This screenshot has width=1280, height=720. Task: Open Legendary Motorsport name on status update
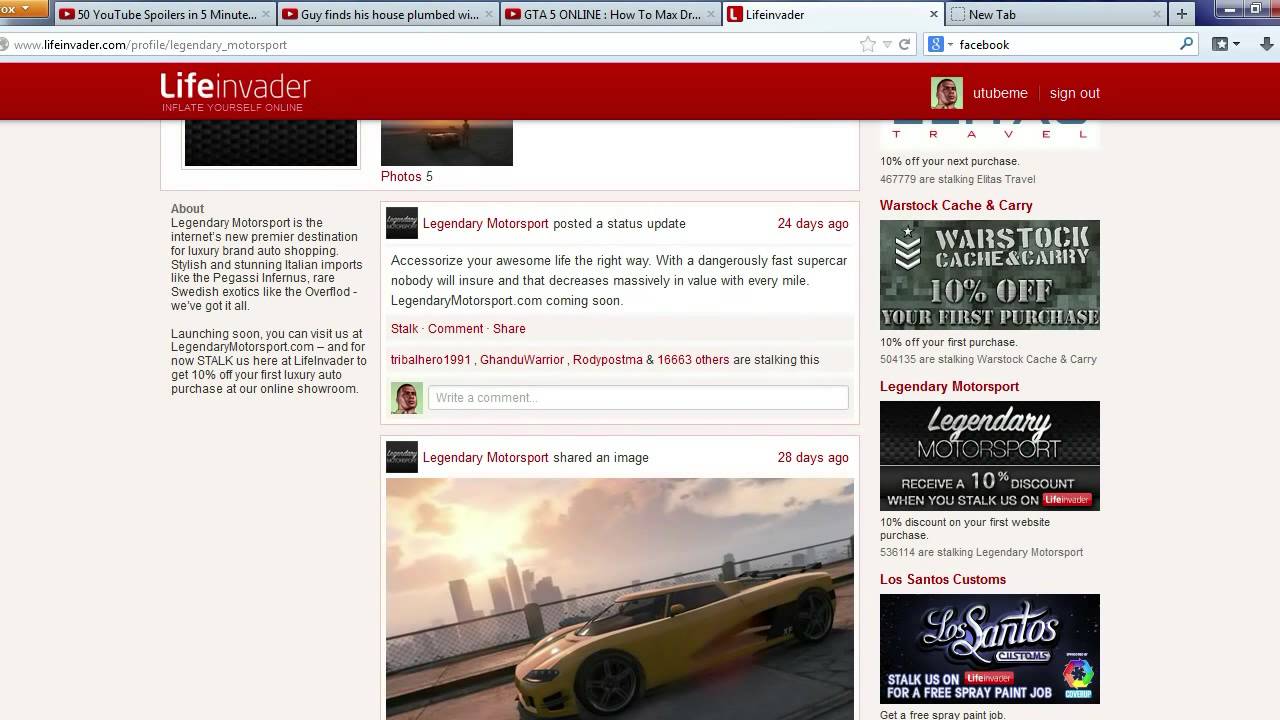pos(486,224)
